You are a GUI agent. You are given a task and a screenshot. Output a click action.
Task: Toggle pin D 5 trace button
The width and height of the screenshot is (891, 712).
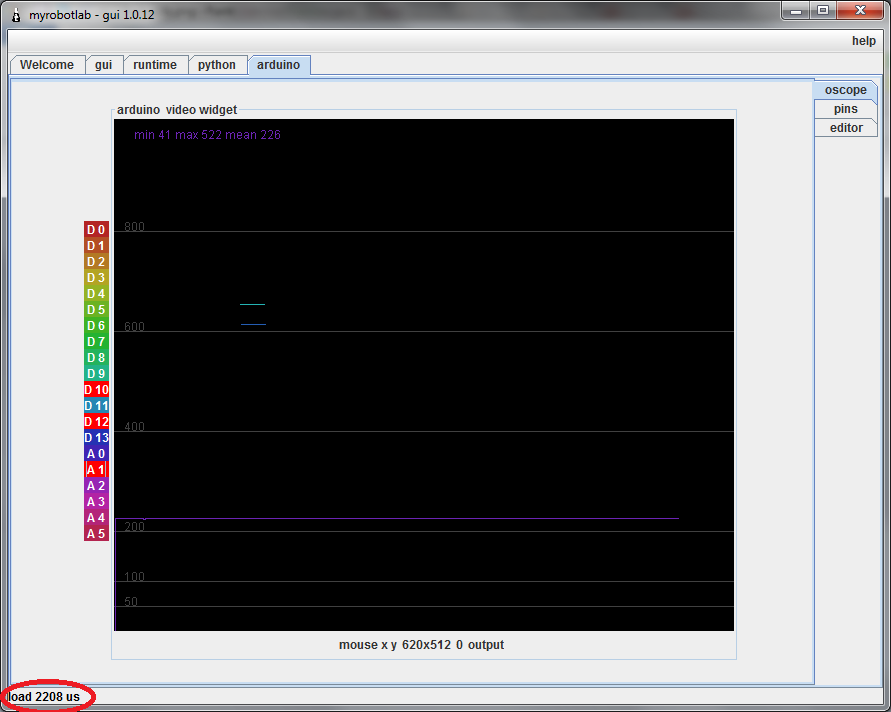click(x=96, y=310)
